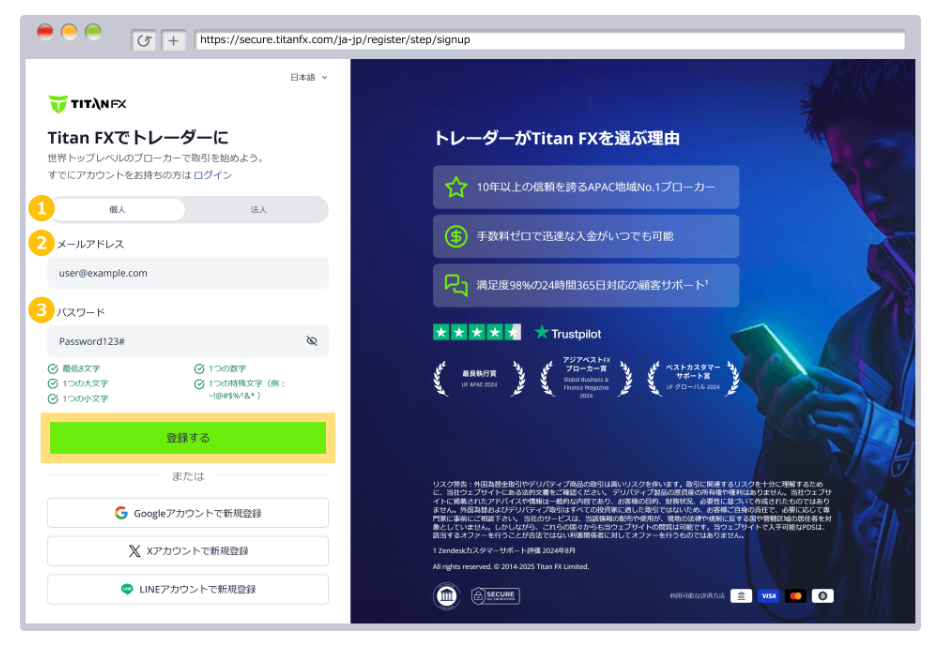The height and width of the screenshot is (656, 946).
Task: Click the browser reload icon
Action: tap(144, 40)
